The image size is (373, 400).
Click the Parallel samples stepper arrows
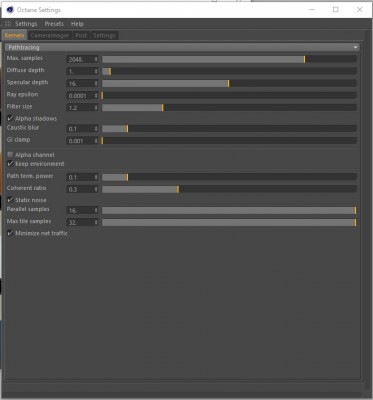pyautogui.click(x=96, y=211)
